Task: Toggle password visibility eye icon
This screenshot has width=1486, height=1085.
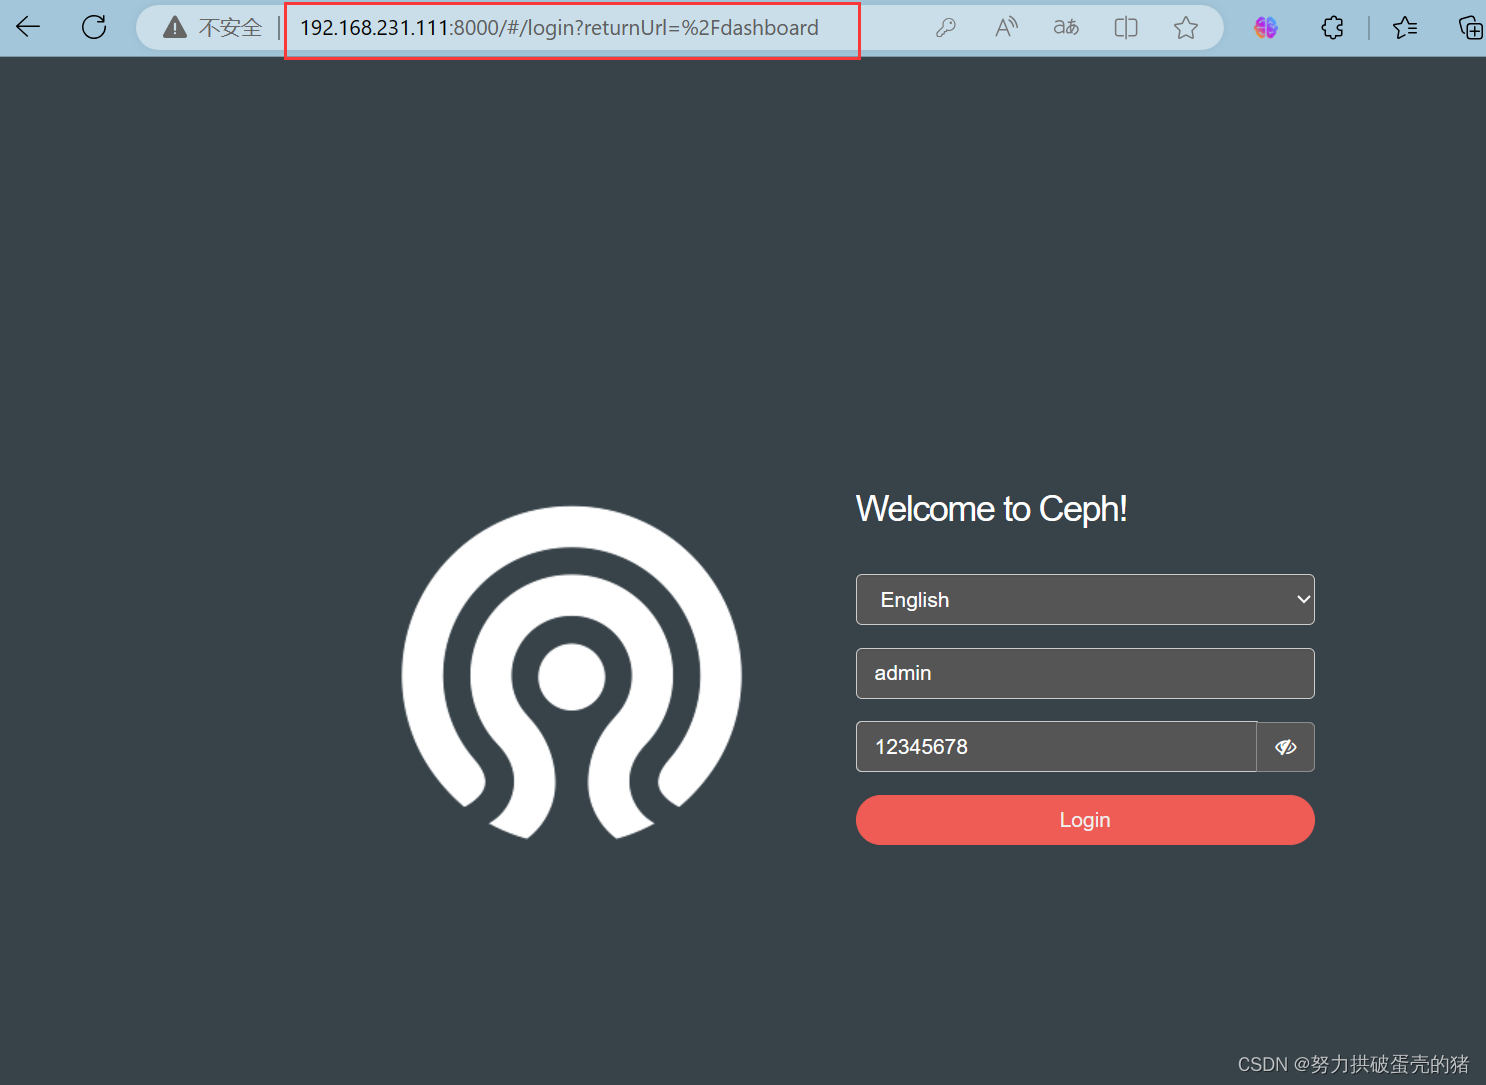Action: click(x=1286, y=747)
